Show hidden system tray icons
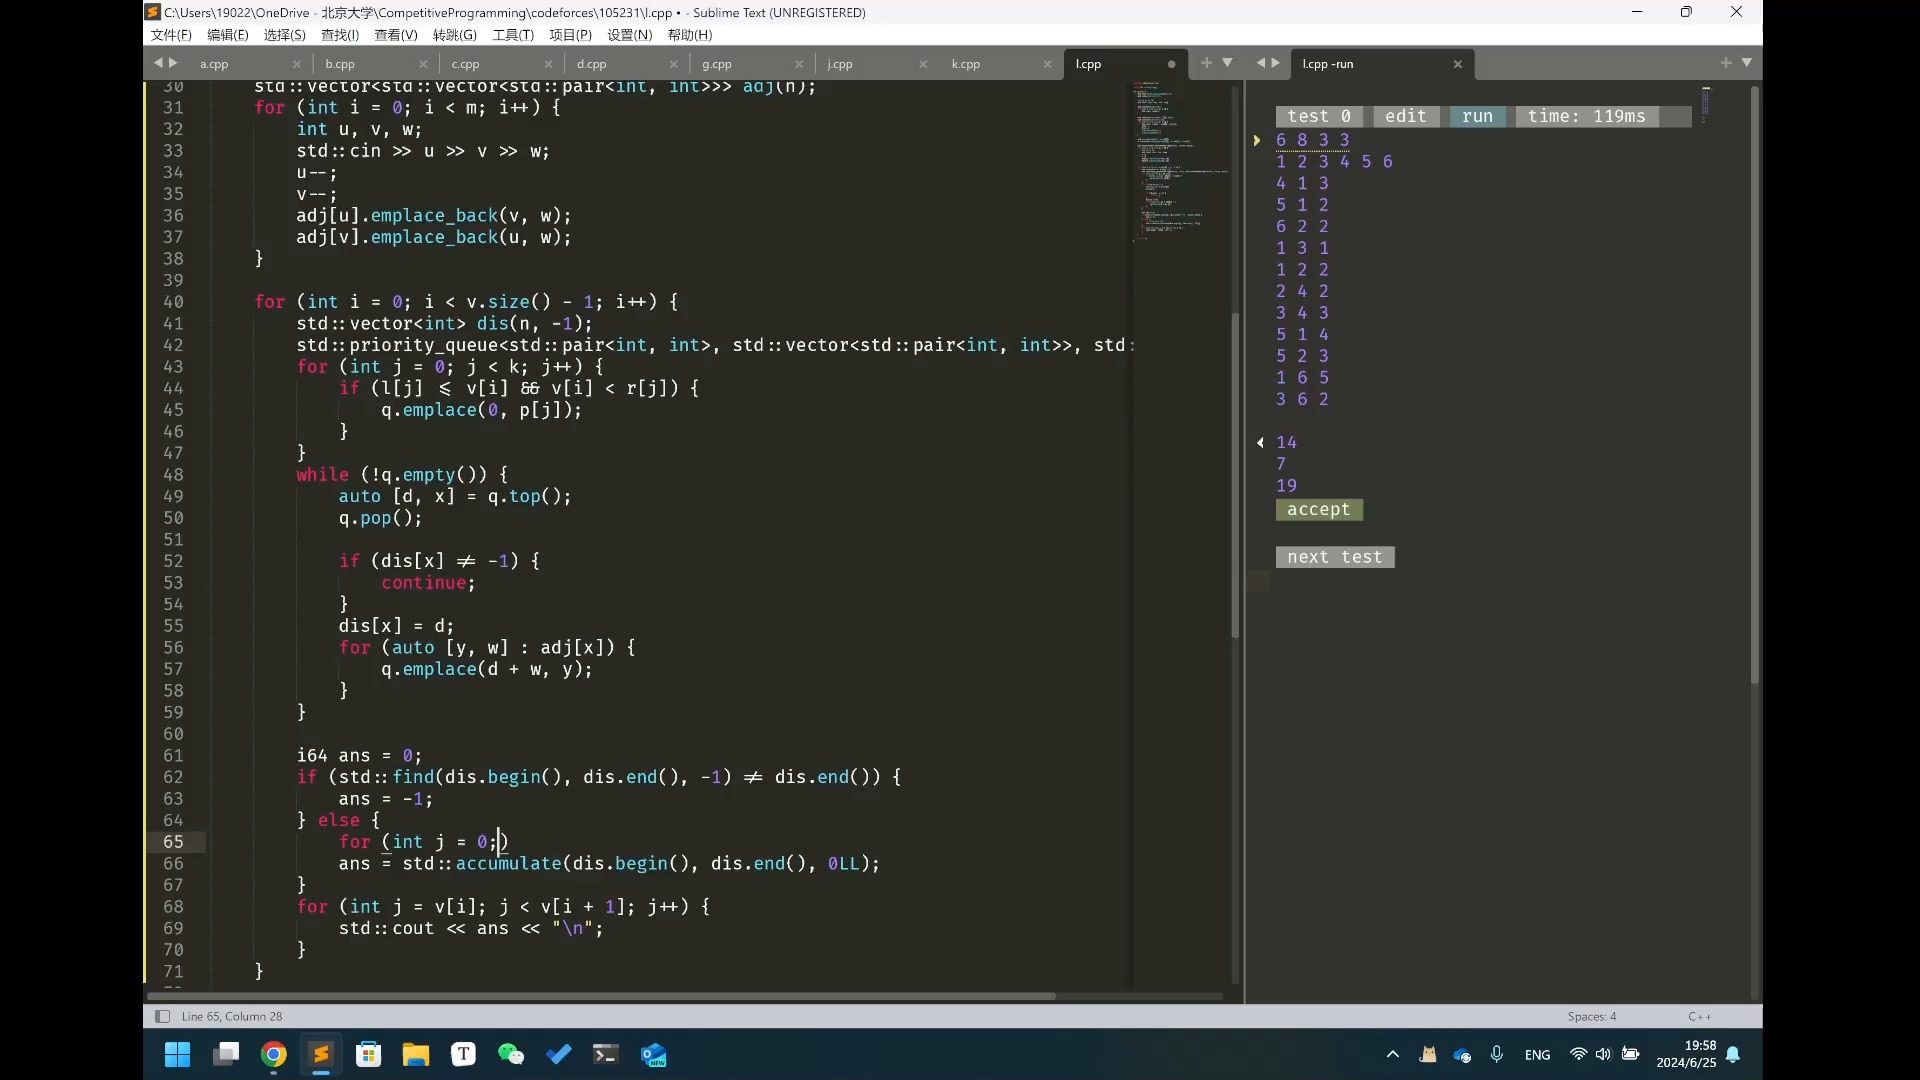The image size is (1920, 1080). point(1392,1055)
